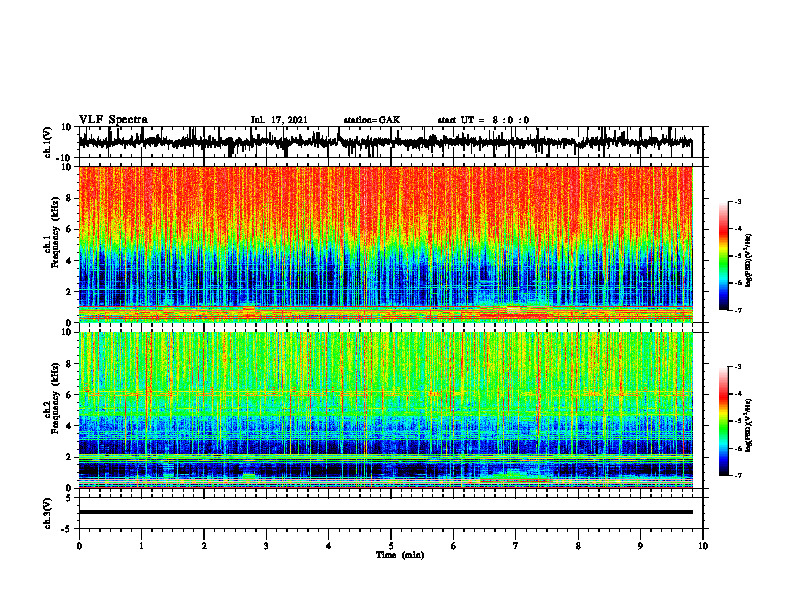Click the time-axis tick label "2"
792x612 pixels.
pos(204,546)
